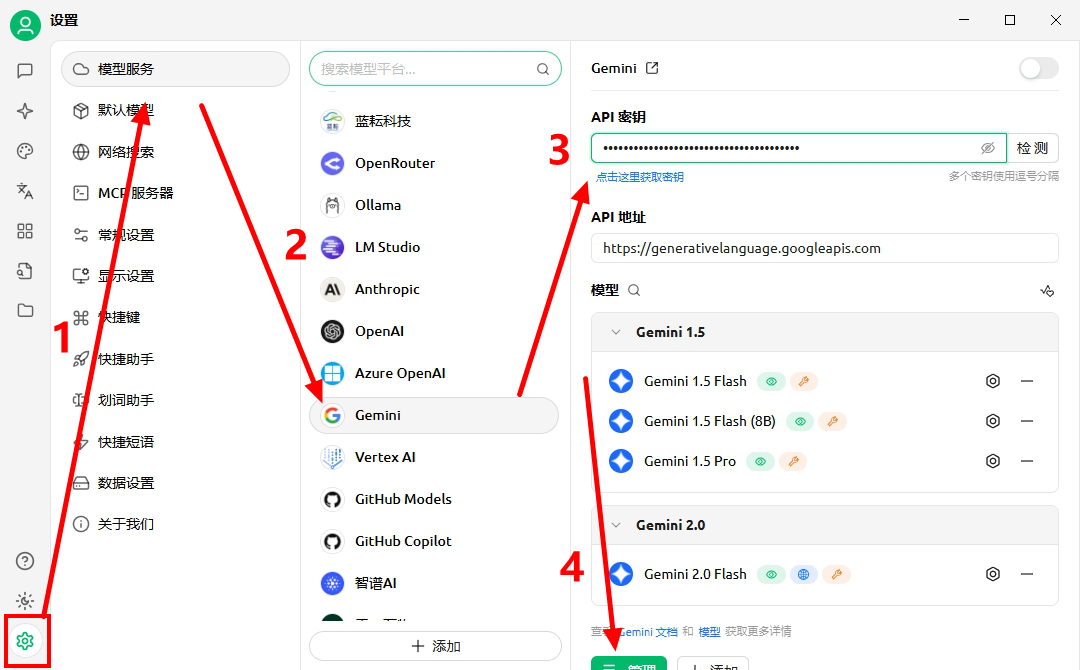Remove Gemini 2.0 Flash with minus icon
The width and height of the screenshot is (1080, 670).
point(1027,574)
